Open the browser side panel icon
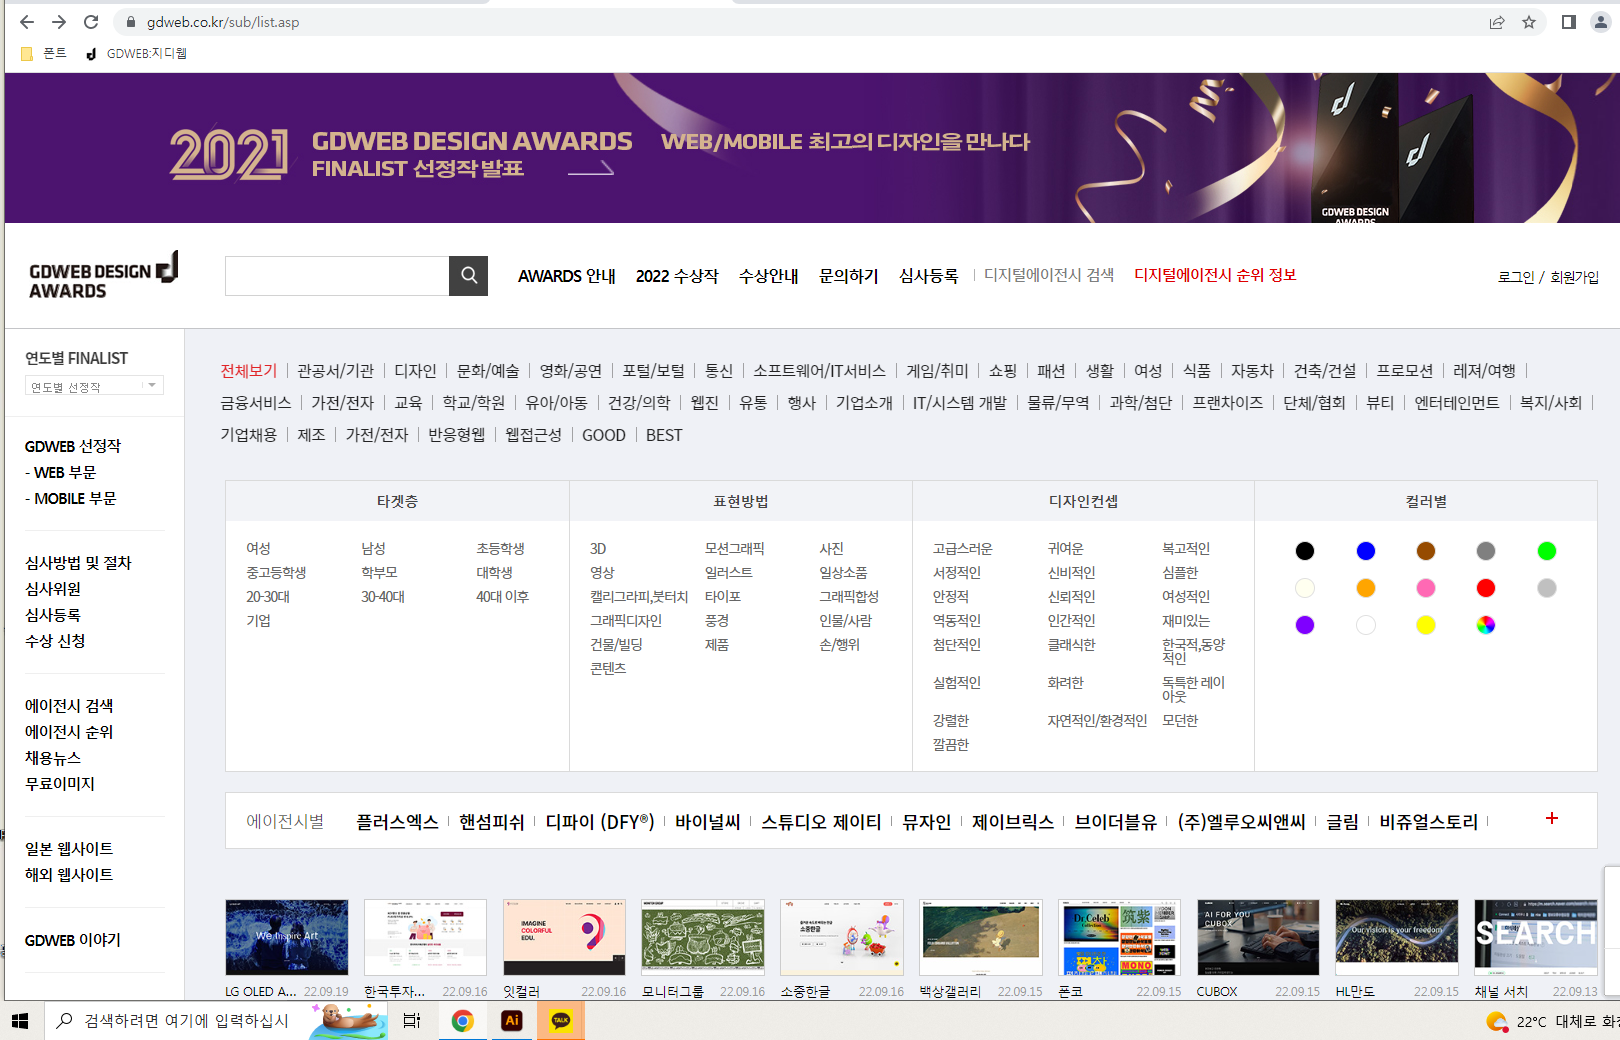Viewport: 1620px width, 1040px height. 1569,22
